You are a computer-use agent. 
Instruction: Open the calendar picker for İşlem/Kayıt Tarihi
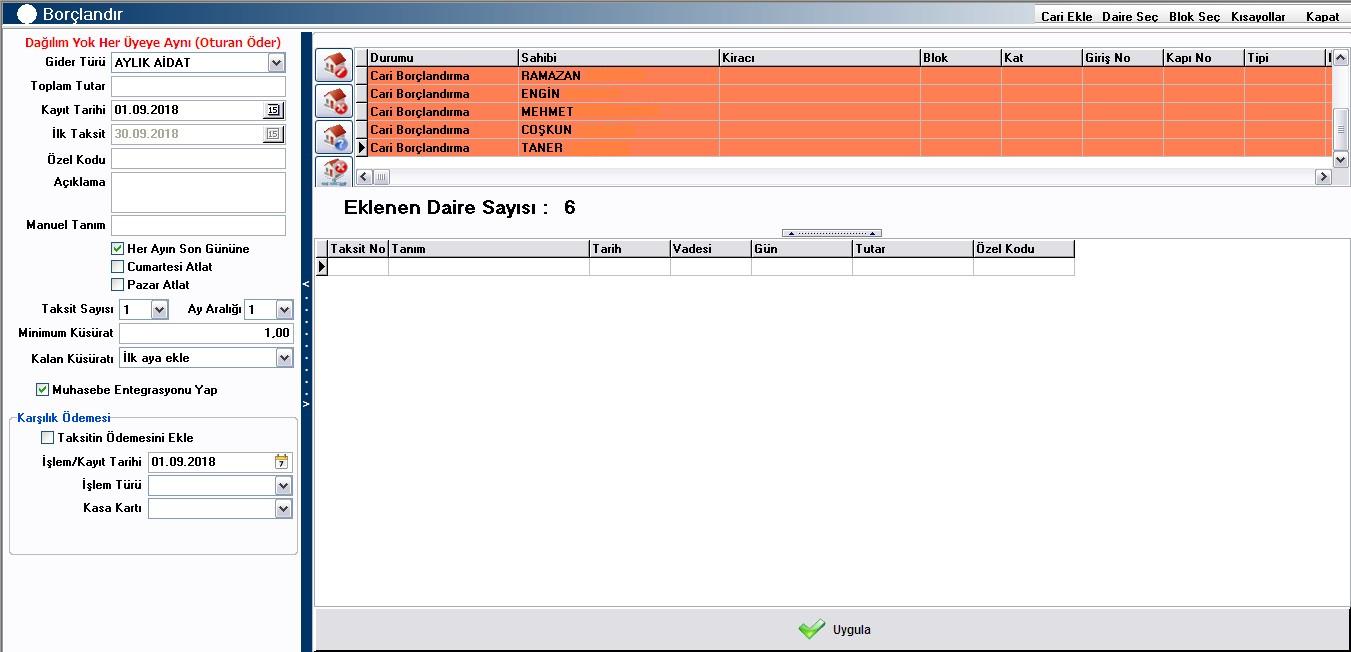[x=281, y=462]
